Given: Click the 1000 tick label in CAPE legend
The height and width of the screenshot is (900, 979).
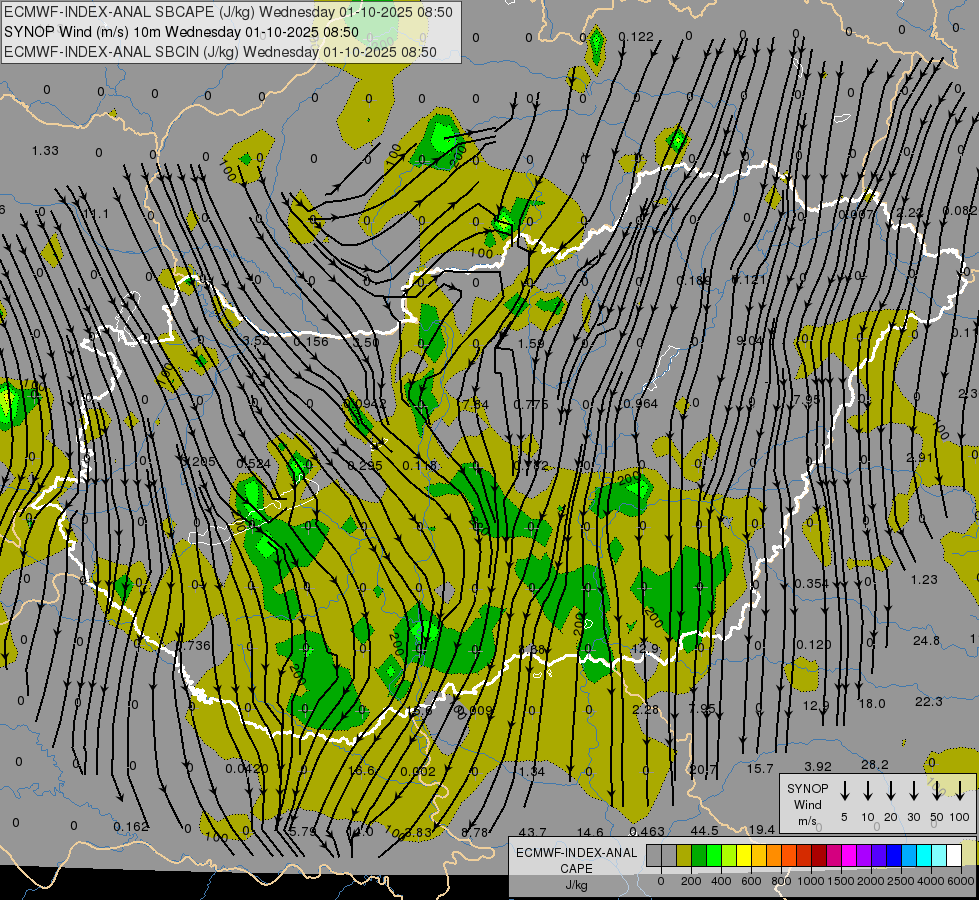Looking at the screenshot, I should [x=810, y=881].
